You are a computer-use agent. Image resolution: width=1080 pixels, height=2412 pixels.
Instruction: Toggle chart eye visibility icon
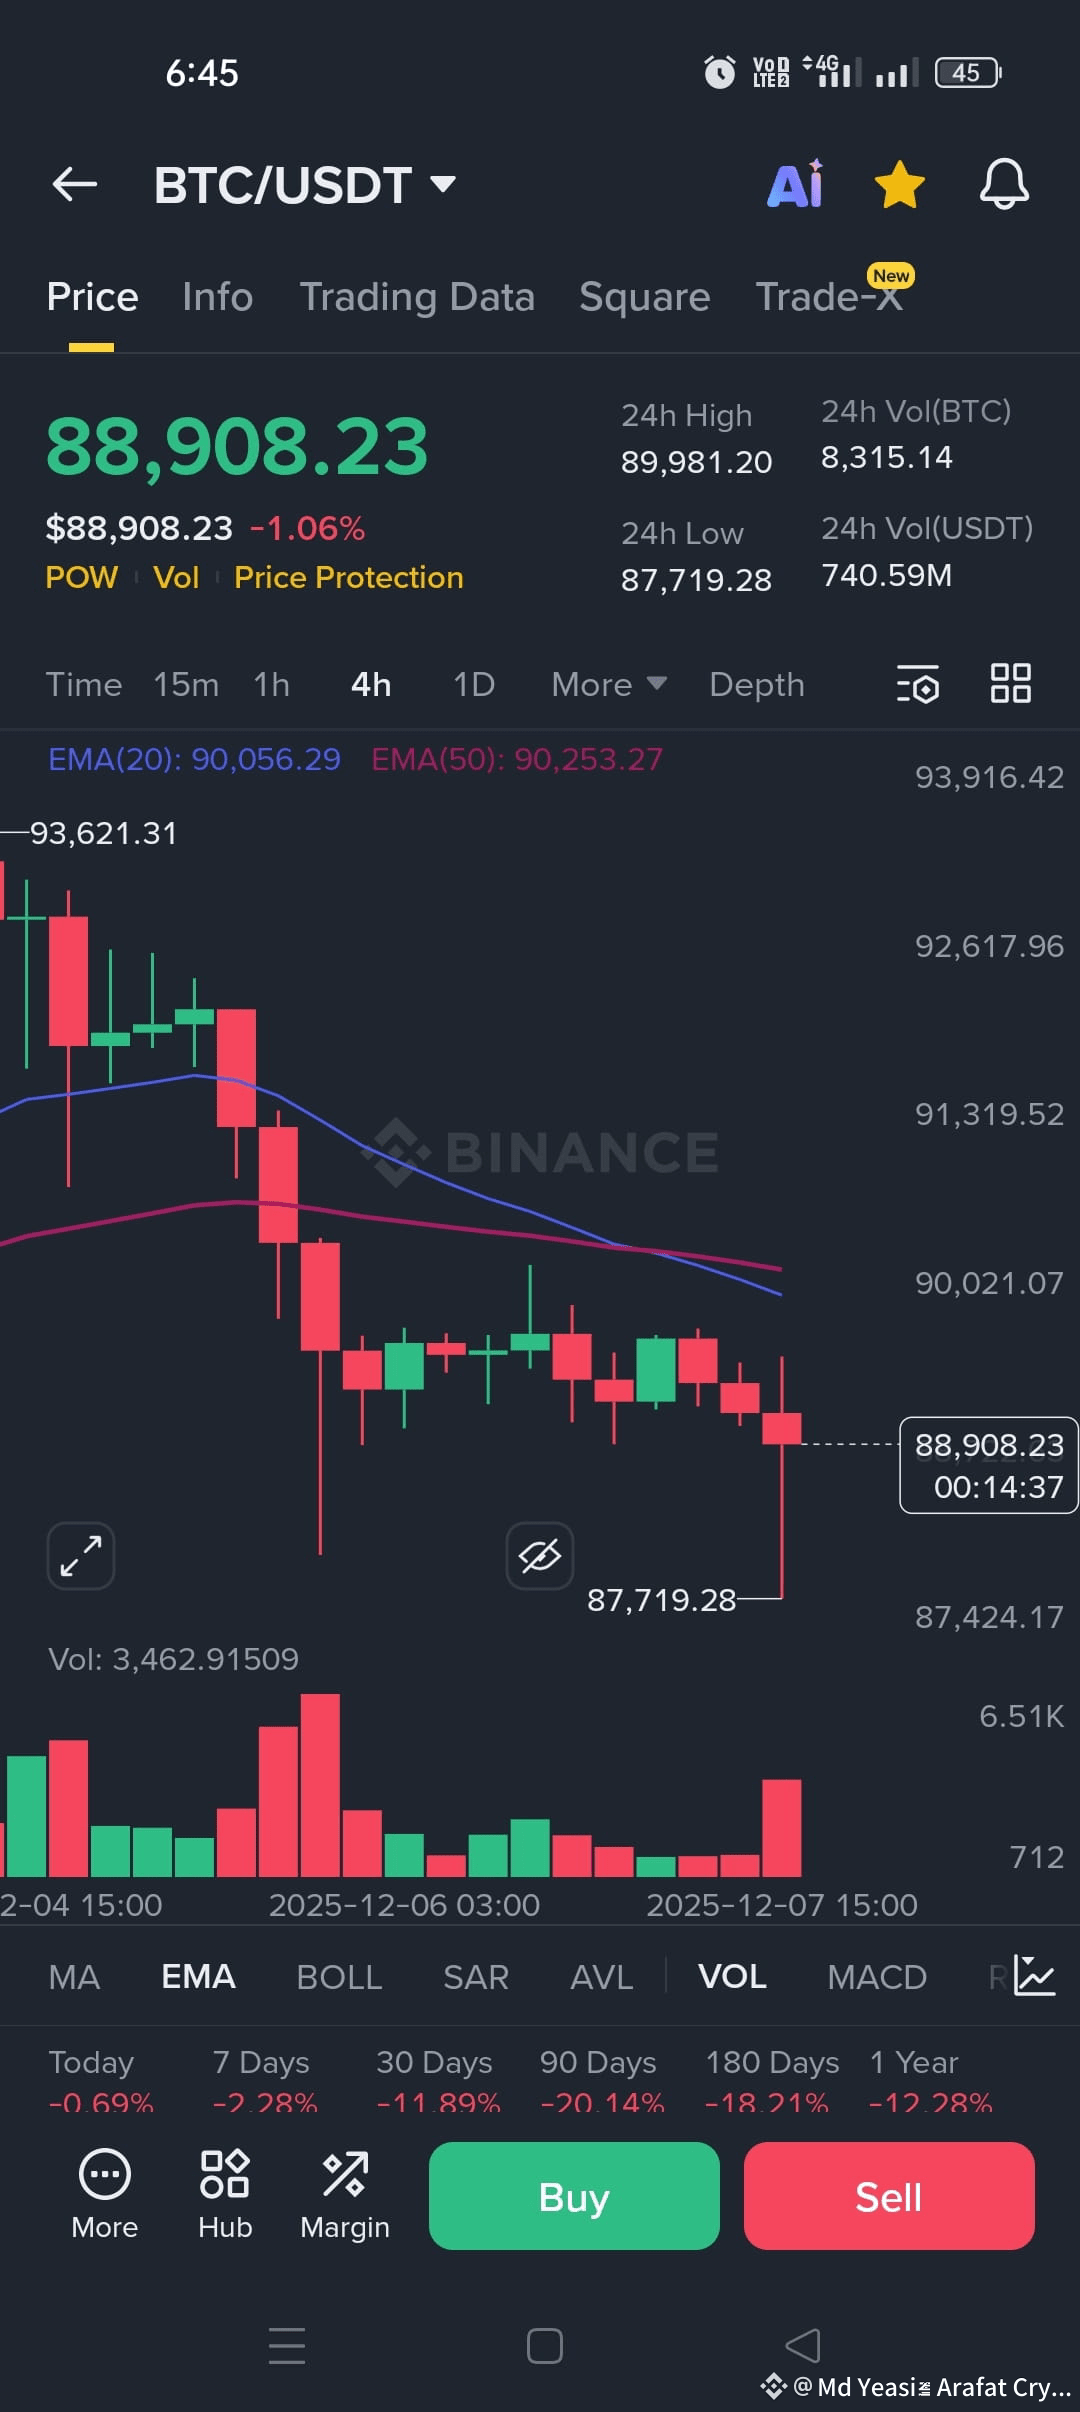pos(540,1555)
